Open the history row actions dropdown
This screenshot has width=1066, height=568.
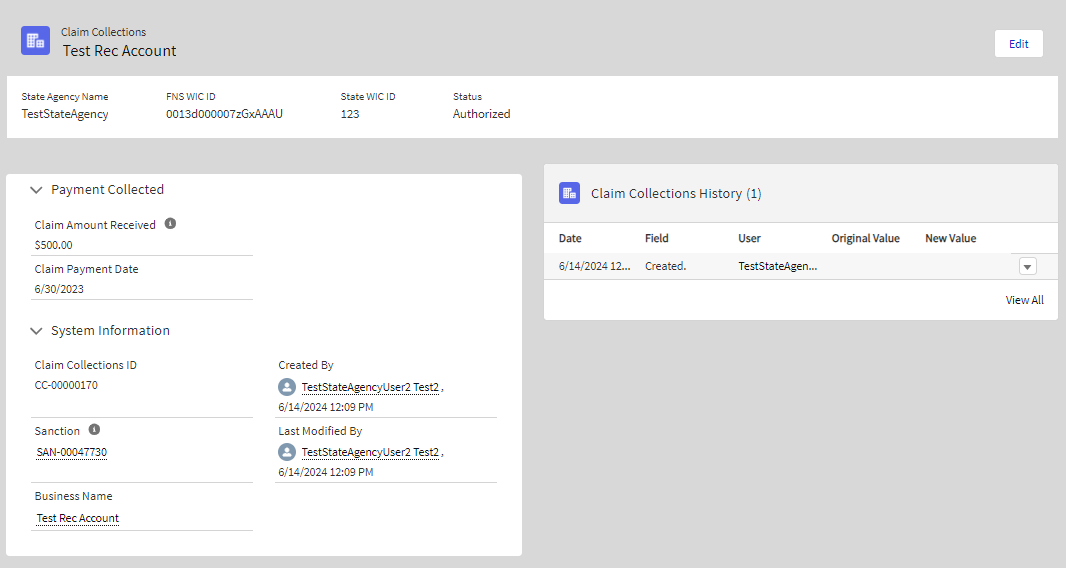click(x=1028, y=266)
